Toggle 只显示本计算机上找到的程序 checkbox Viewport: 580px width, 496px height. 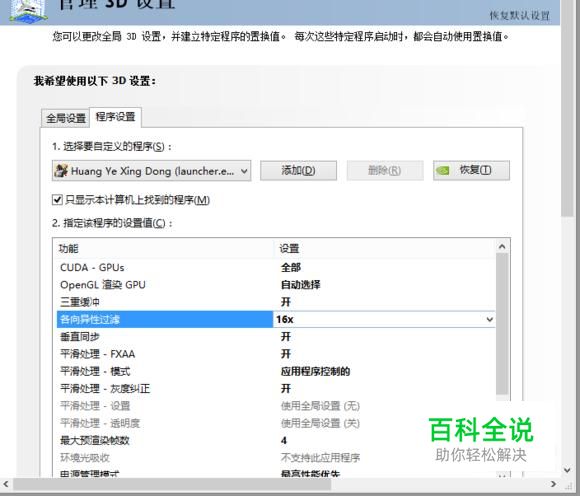[57, 200]
